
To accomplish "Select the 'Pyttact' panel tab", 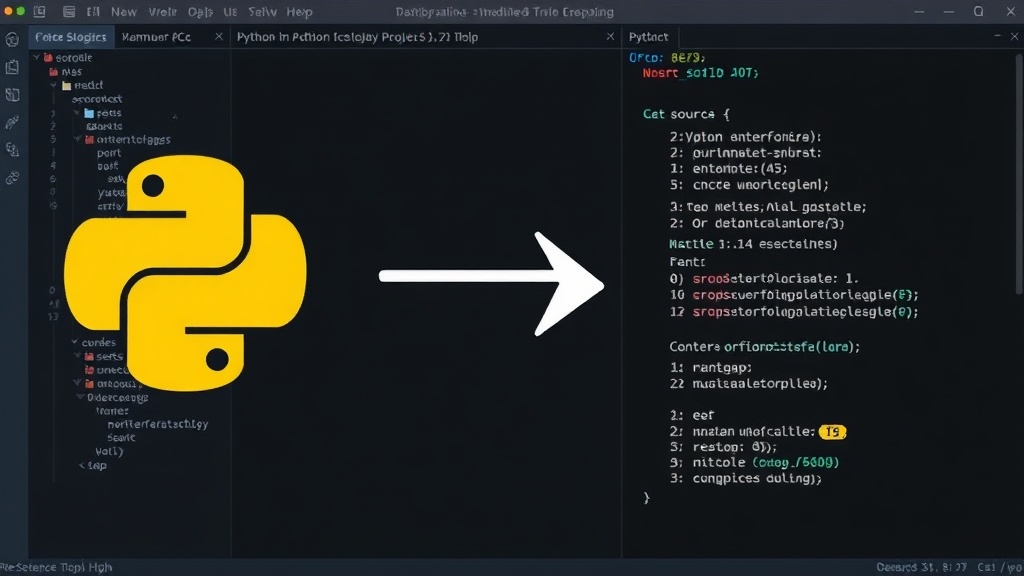I will point(648,37).
